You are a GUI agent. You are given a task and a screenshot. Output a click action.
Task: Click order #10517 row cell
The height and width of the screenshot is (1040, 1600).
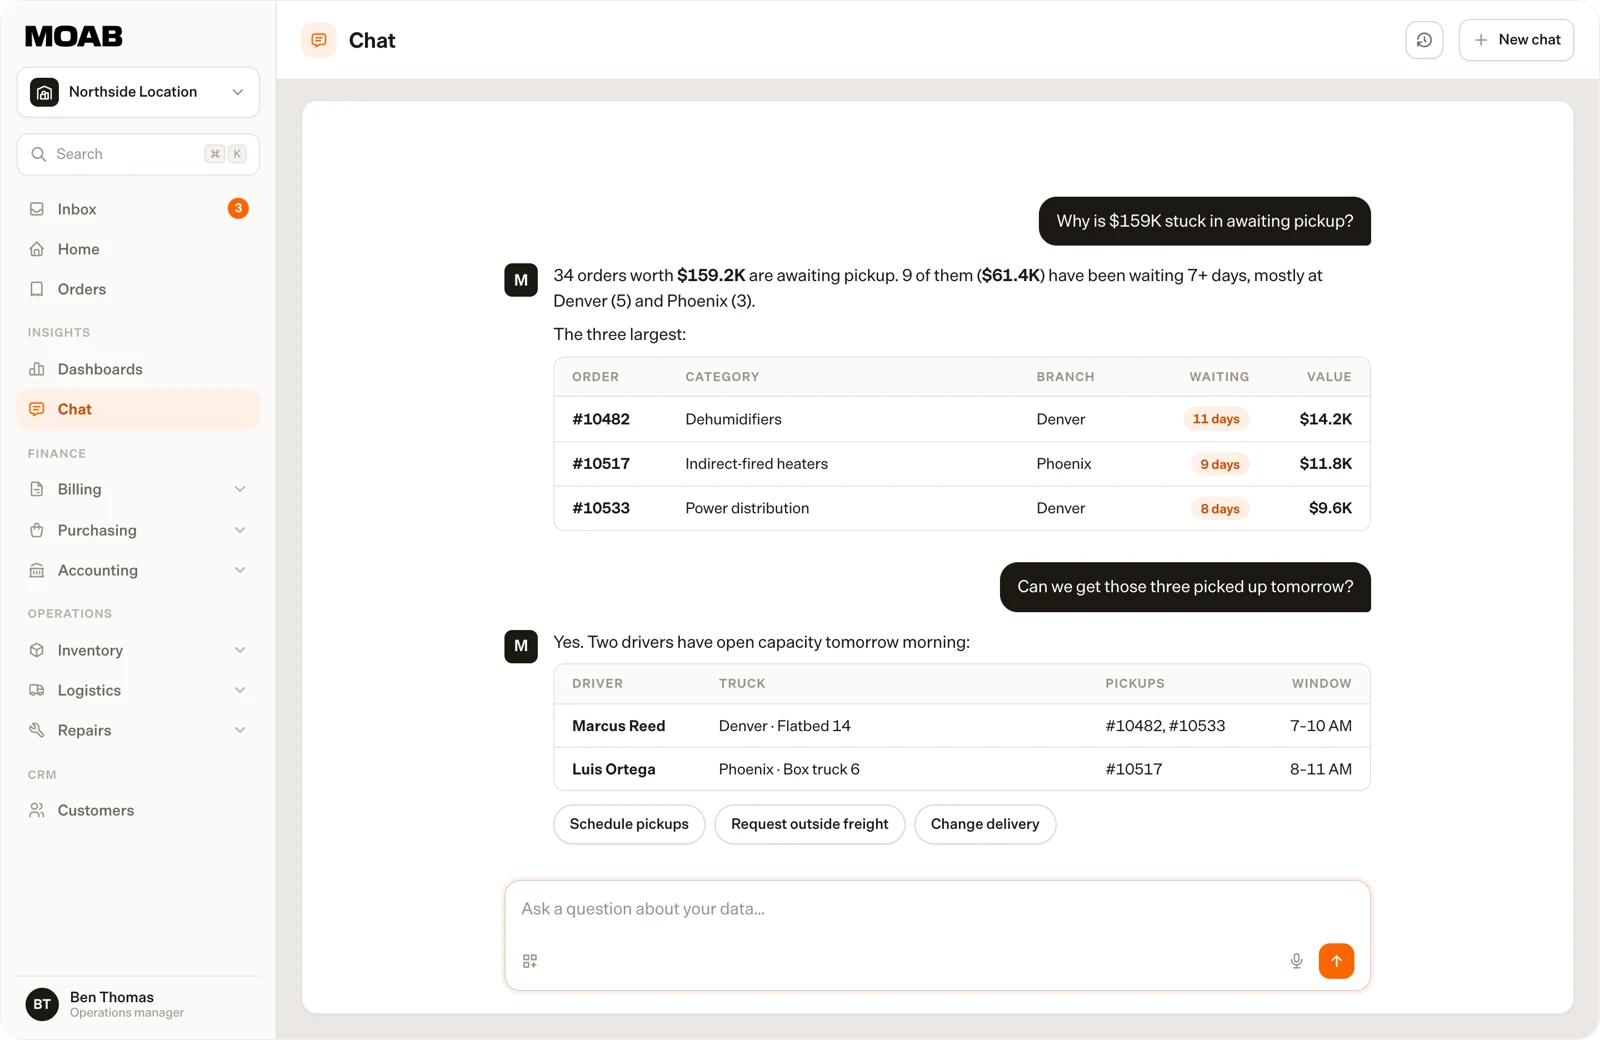pyautogui.click(x=601, y=464)
